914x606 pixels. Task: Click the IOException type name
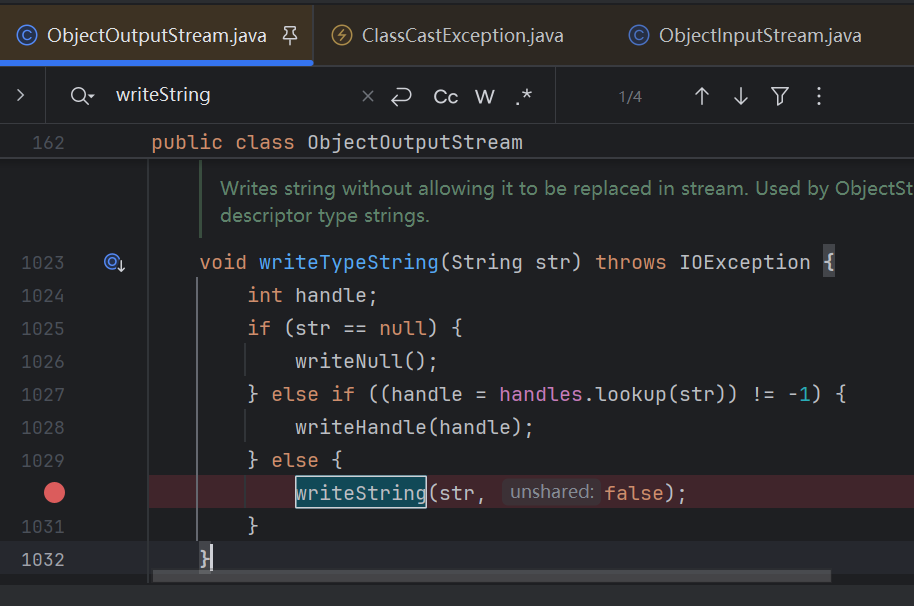[x=744, y=262]
